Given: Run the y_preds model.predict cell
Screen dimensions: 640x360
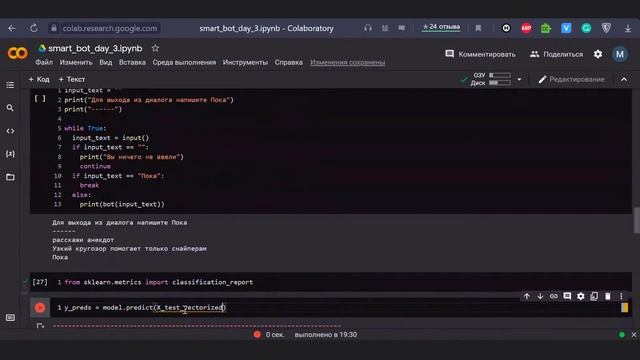Looking at the screenshot, I should pos(40,307).
